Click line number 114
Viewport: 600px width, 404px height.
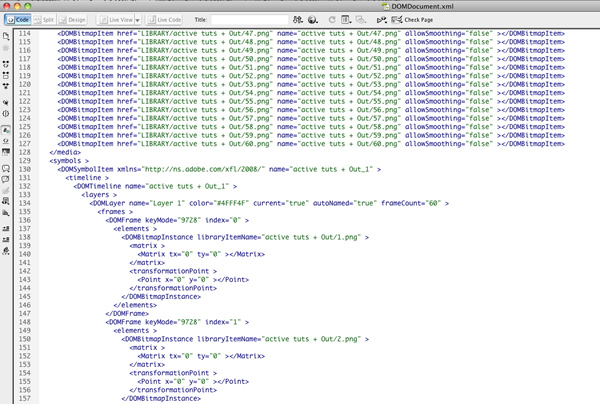click(x=25, y=33)
